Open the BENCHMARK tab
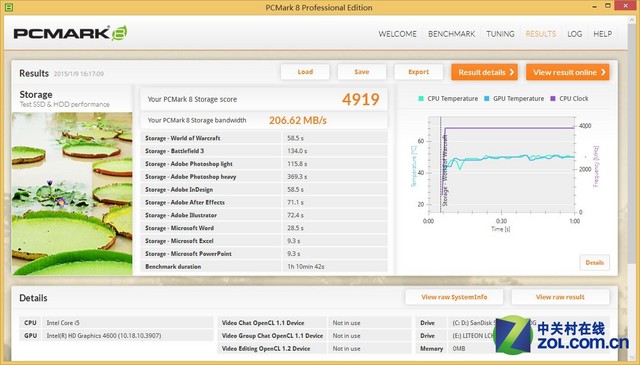The width and height of the screenshot is (640, 365). point(451,34)
